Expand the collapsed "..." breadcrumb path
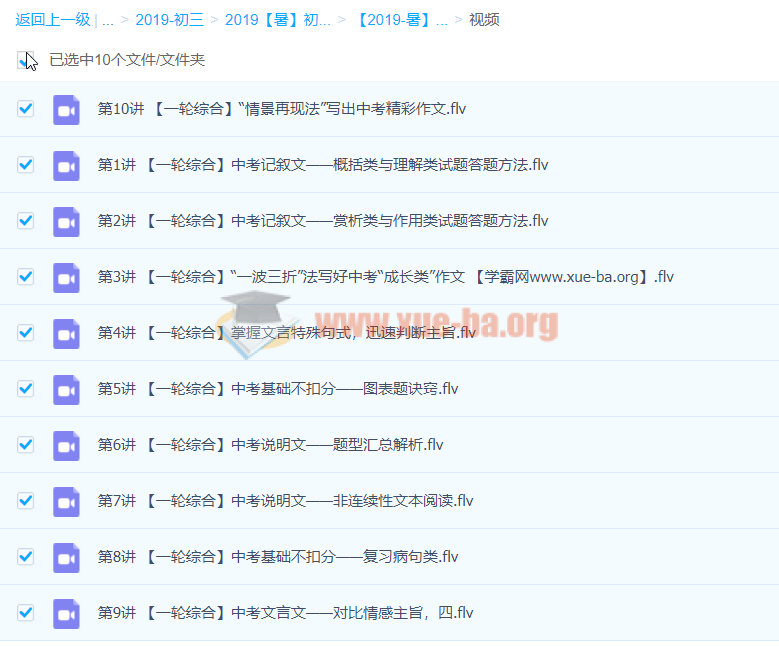 [x=107, y=20]
